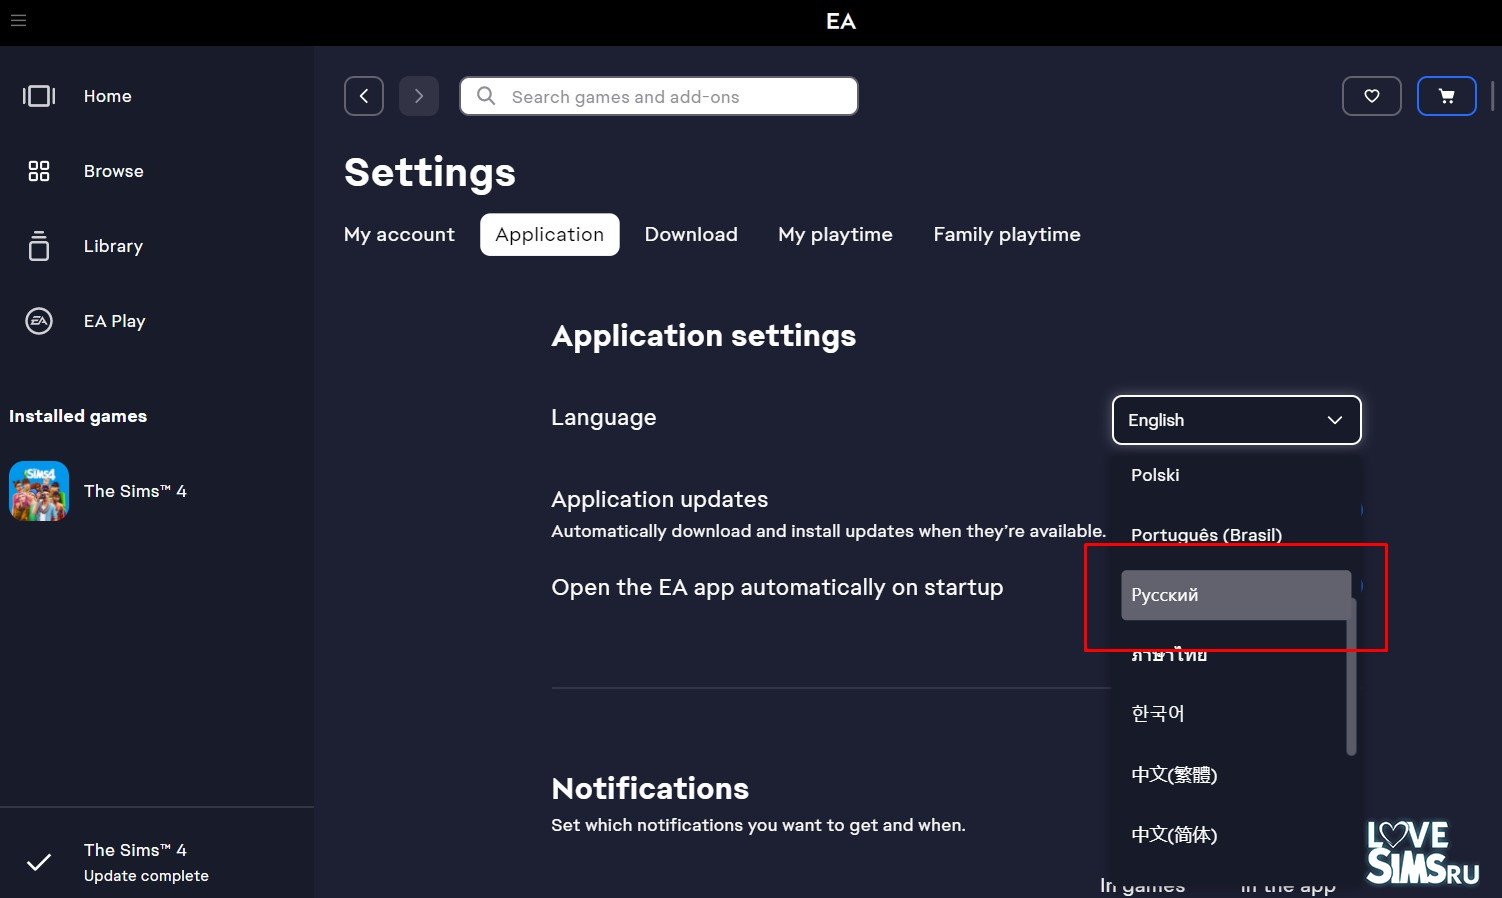Switch to the Application tab

pos(550,234)
